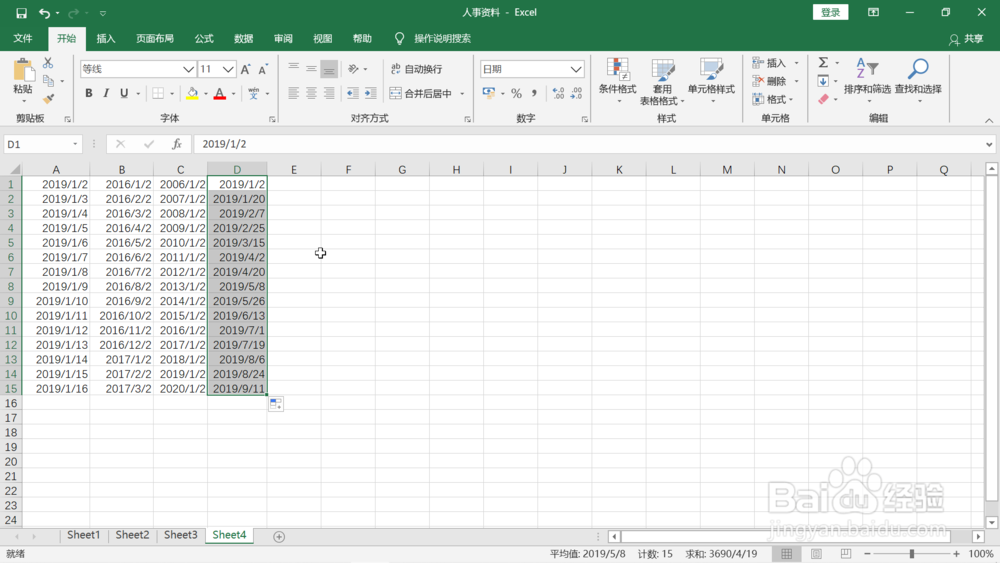Apply fill color bucket icon
The width and height of the screenshot is (1000, 563).
pyautogui.click(x=192, y=94)
